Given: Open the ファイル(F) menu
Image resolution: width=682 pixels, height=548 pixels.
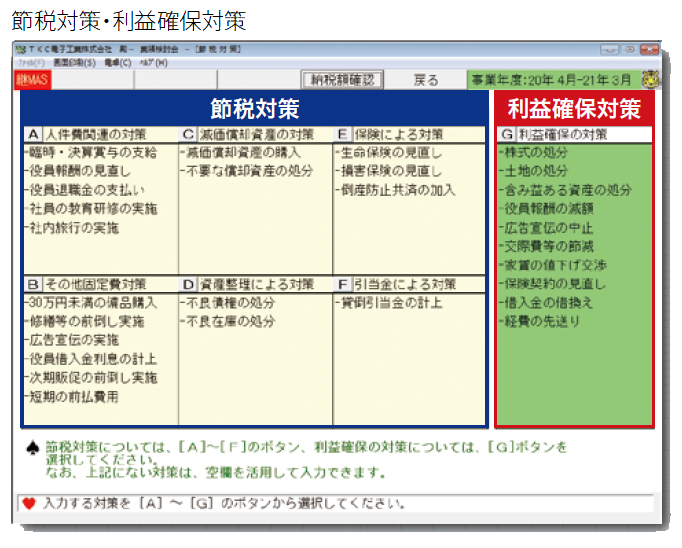Looking at the screenshot, I should [x=31, y=63].
